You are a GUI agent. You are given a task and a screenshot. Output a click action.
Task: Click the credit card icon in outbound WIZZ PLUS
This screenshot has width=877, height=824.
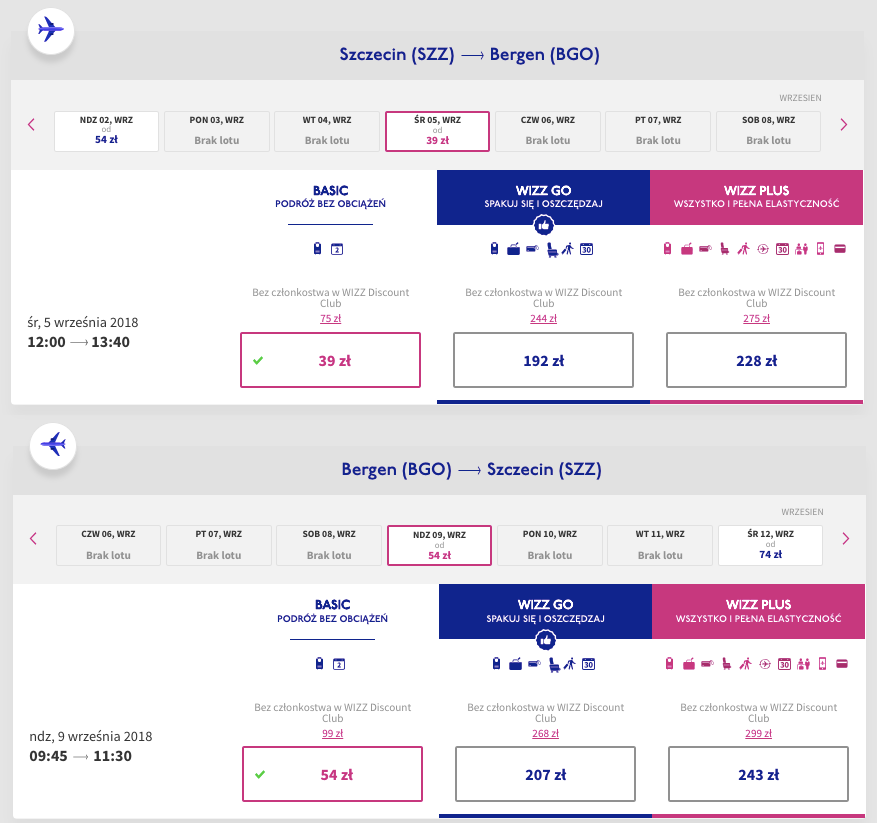[x=840, y=249]
